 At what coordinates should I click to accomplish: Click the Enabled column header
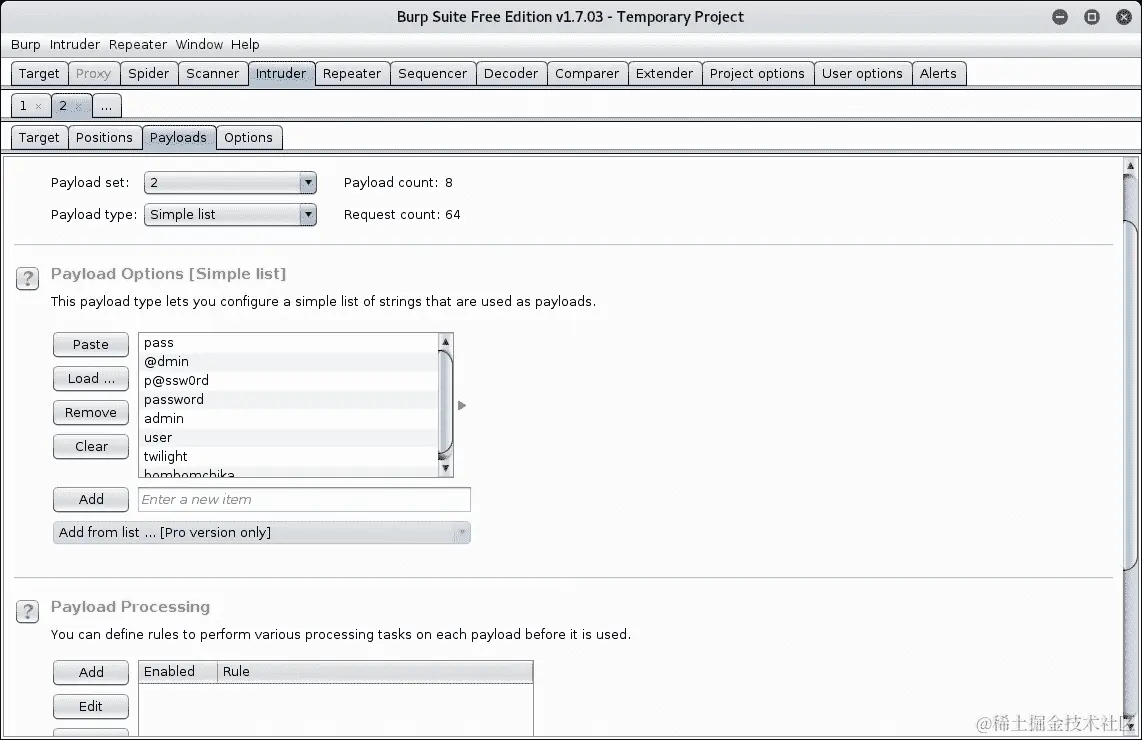pyautogui.click(x=178, y=672)
